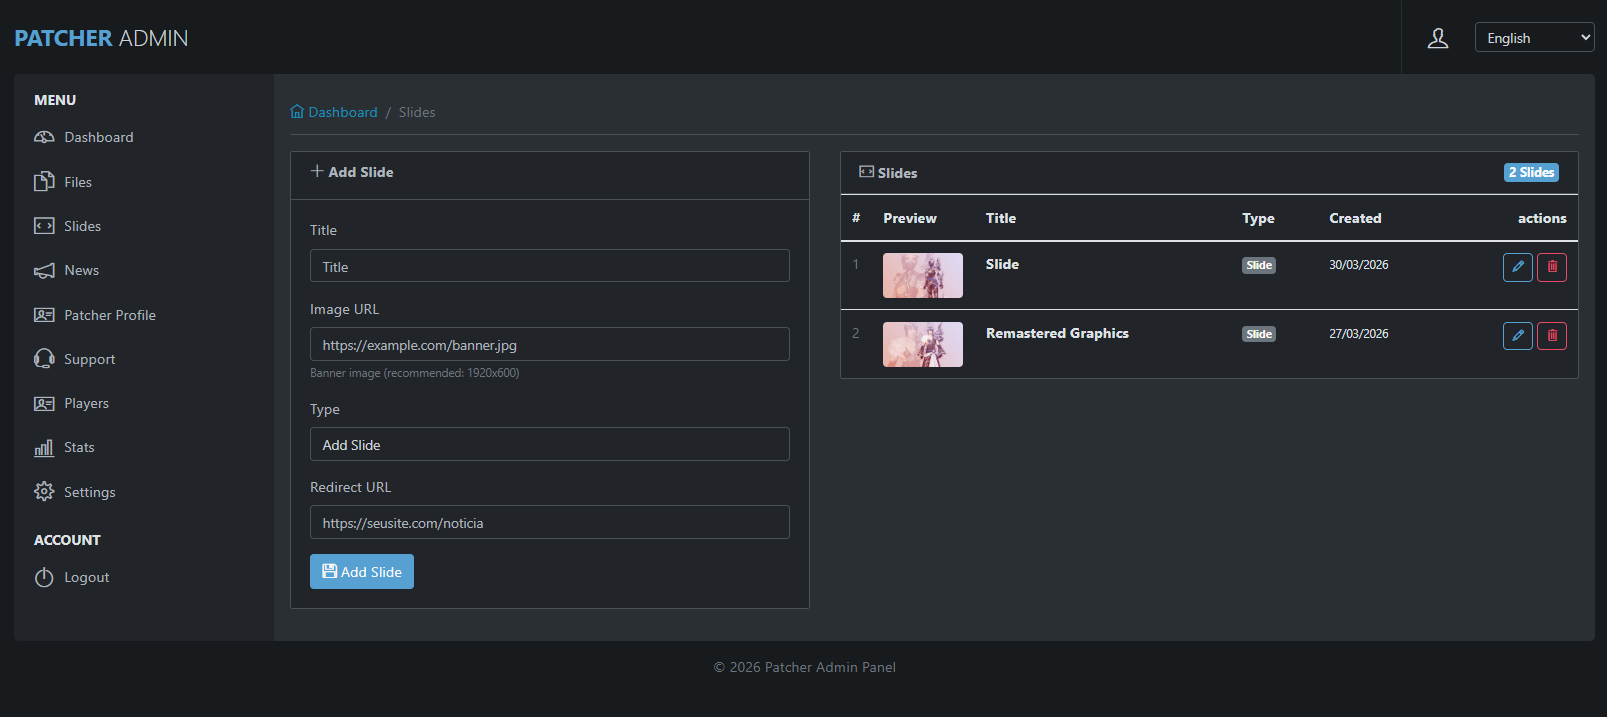Click the Created column header

tap(1355, 218)
